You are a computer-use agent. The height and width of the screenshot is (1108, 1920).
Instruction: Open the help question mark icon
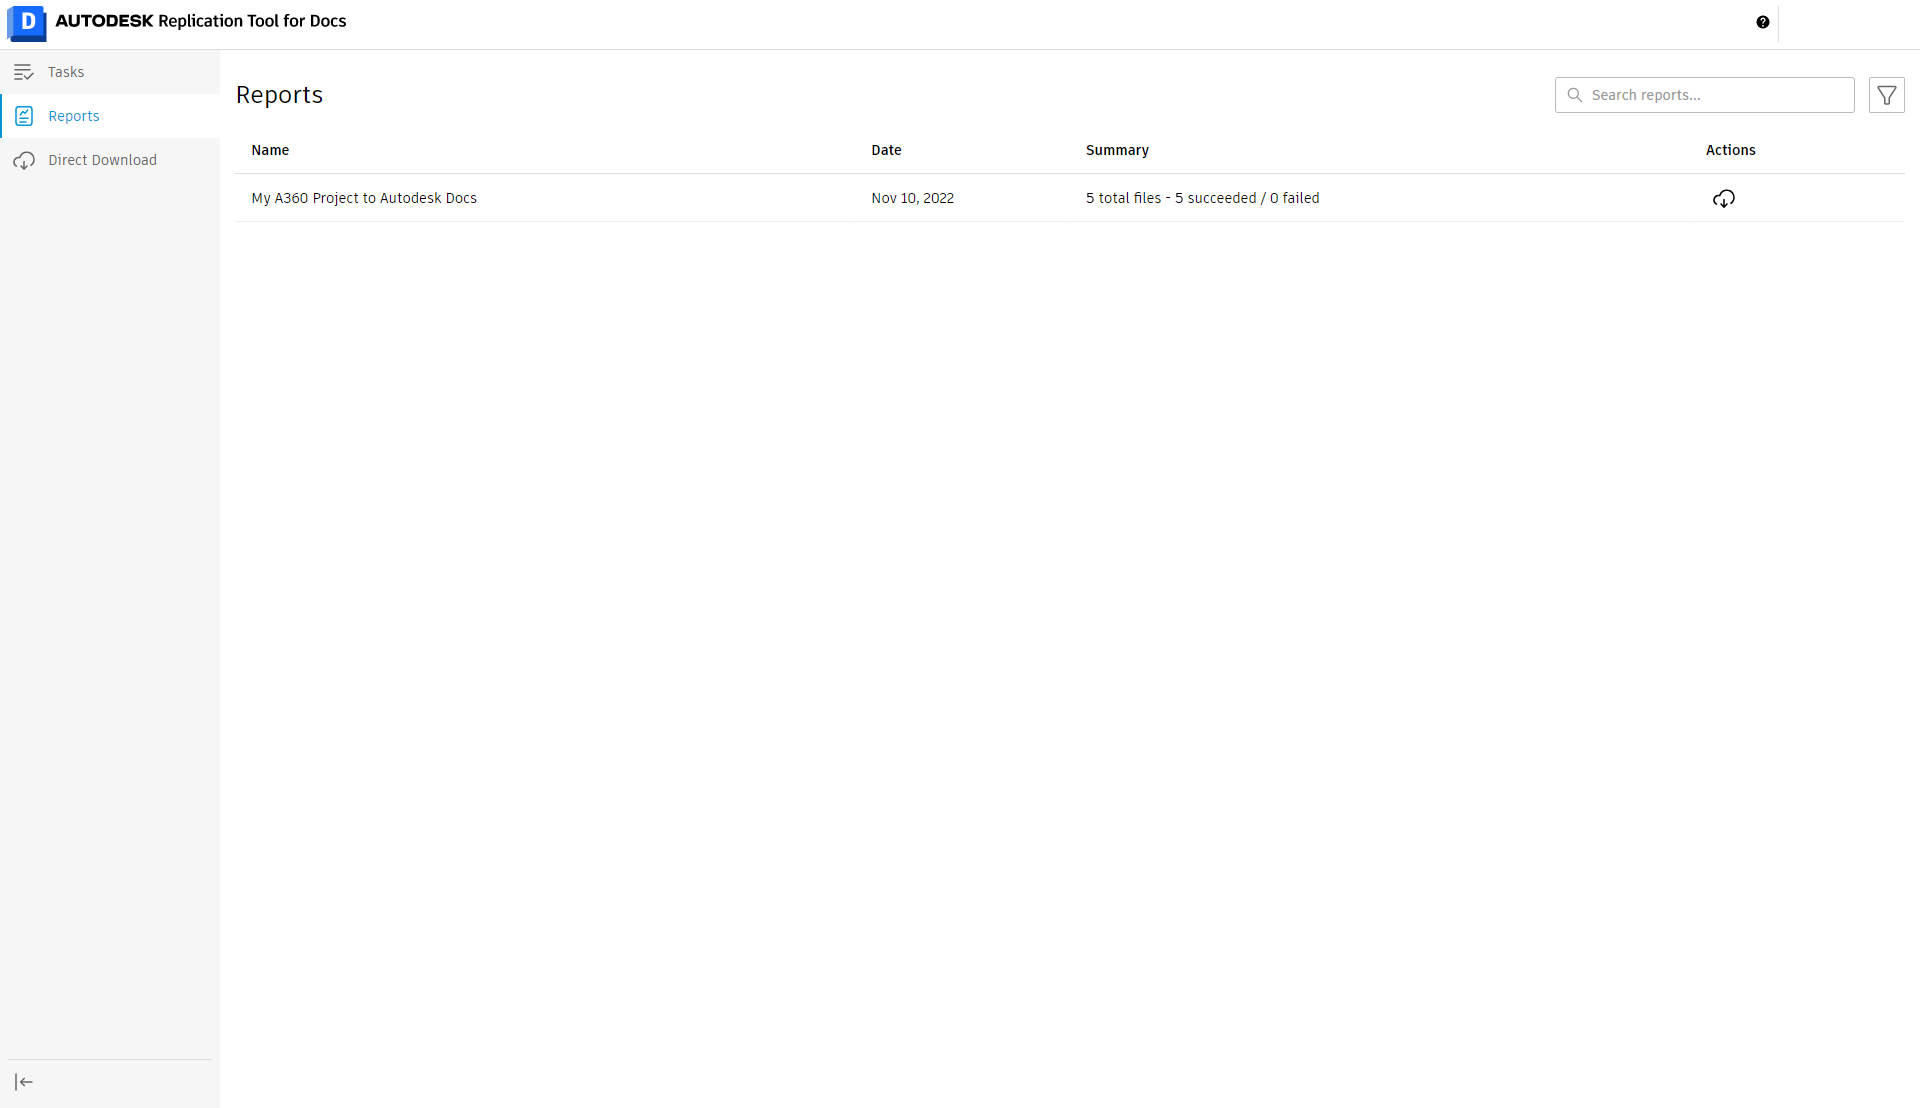pos(1763,22)
